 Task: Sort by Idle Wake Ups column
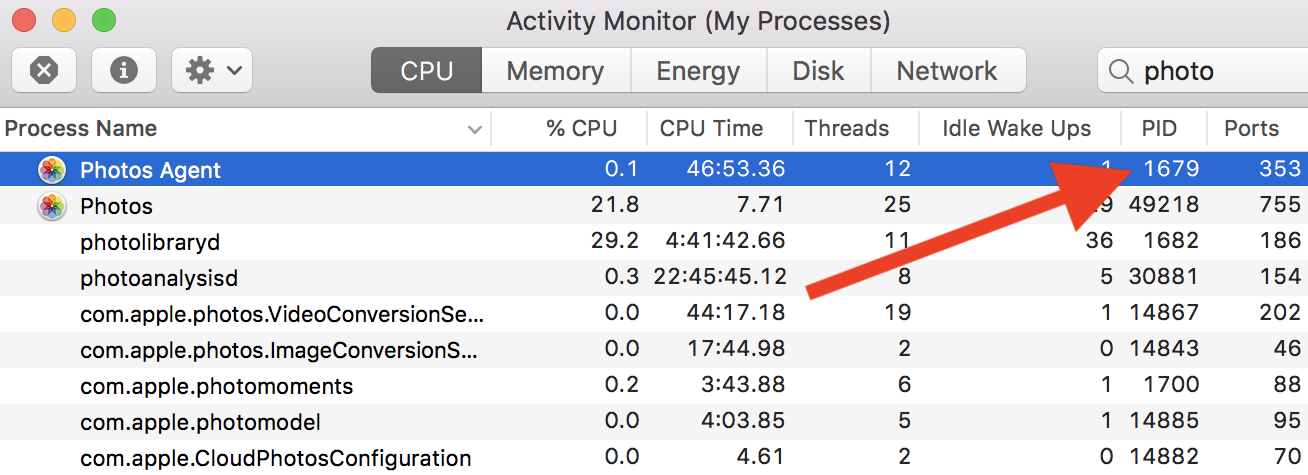coord(1016,129)
